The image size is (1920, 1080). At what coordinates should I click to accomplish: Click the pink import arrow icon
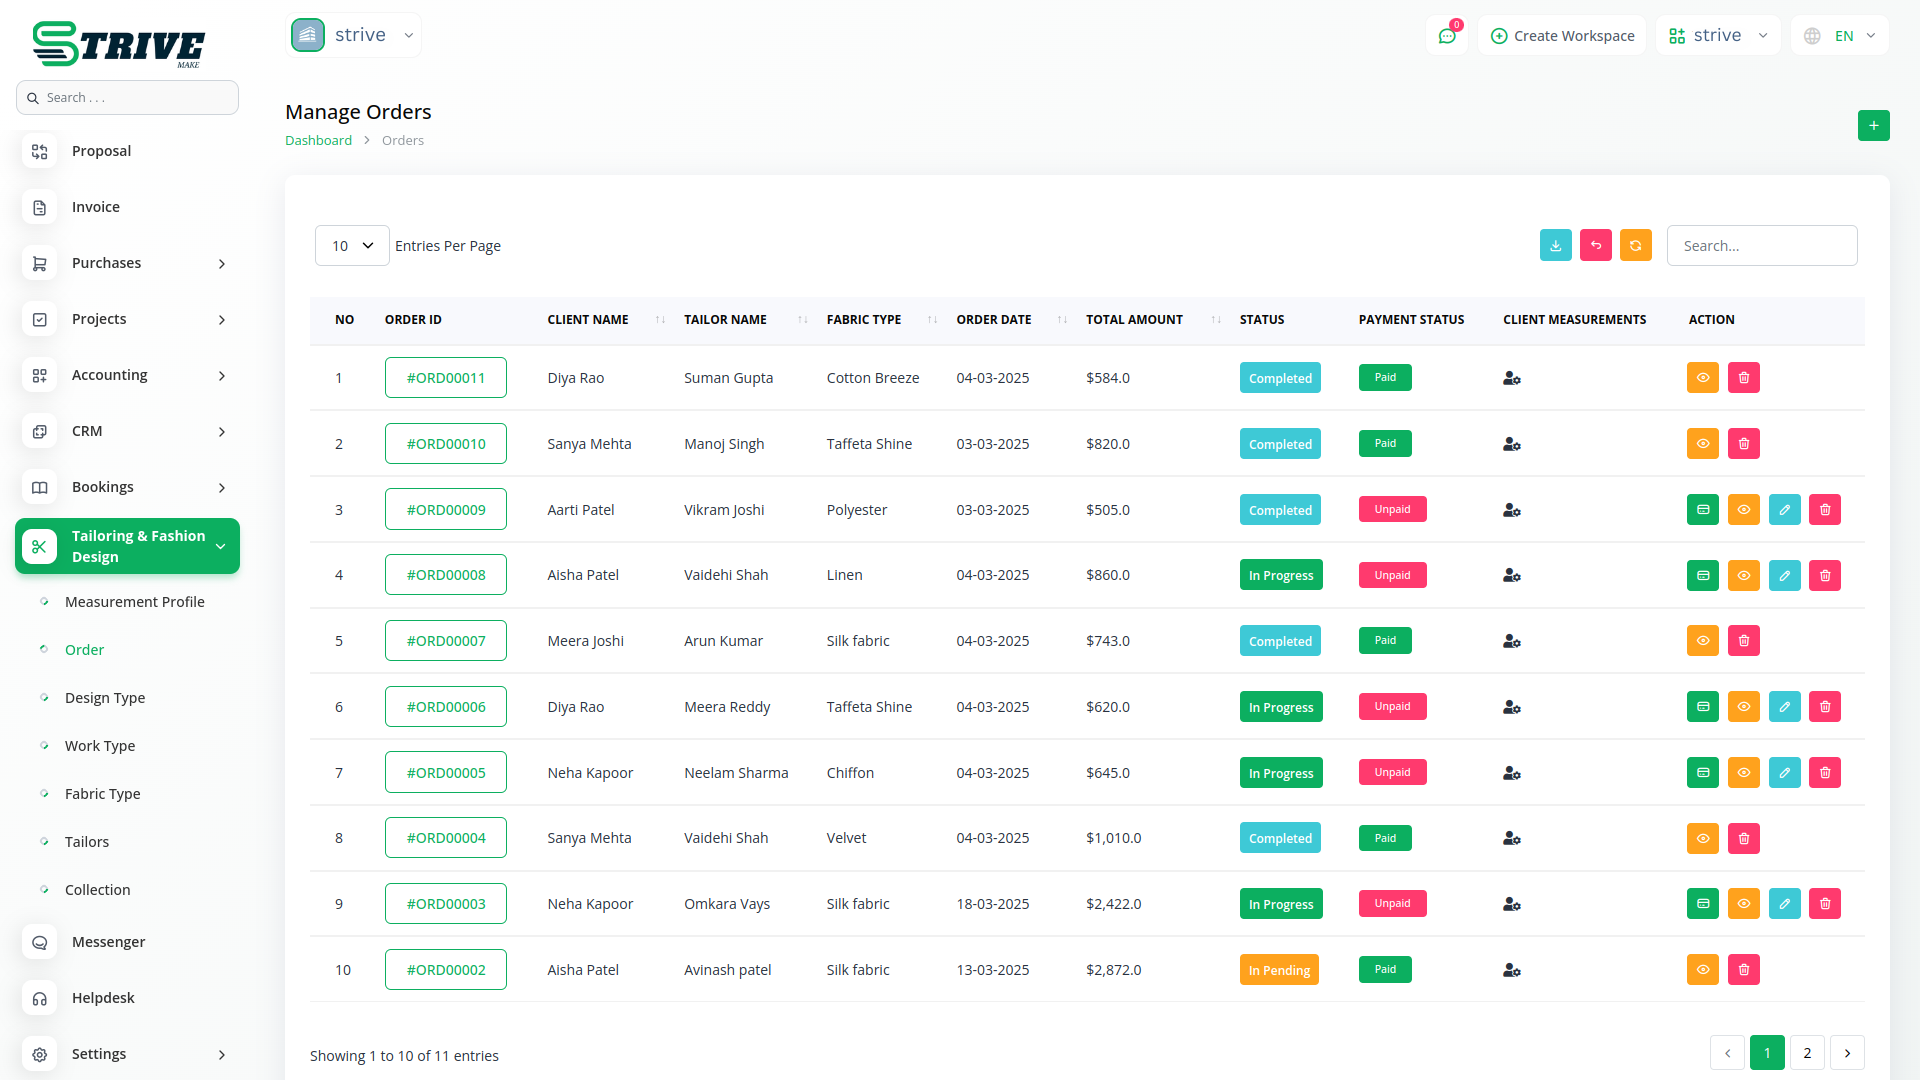[1595, 245]
